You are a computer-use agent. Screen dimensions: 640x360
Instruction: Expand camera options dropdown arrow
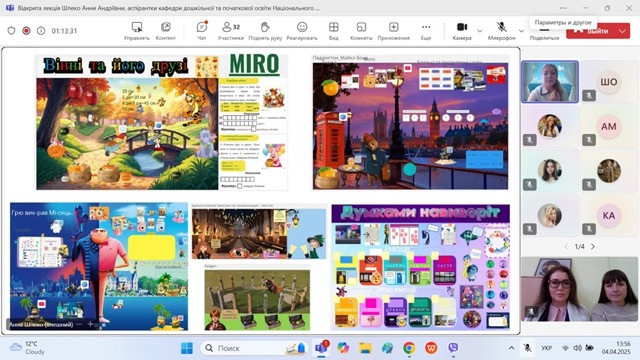[480, 31]
